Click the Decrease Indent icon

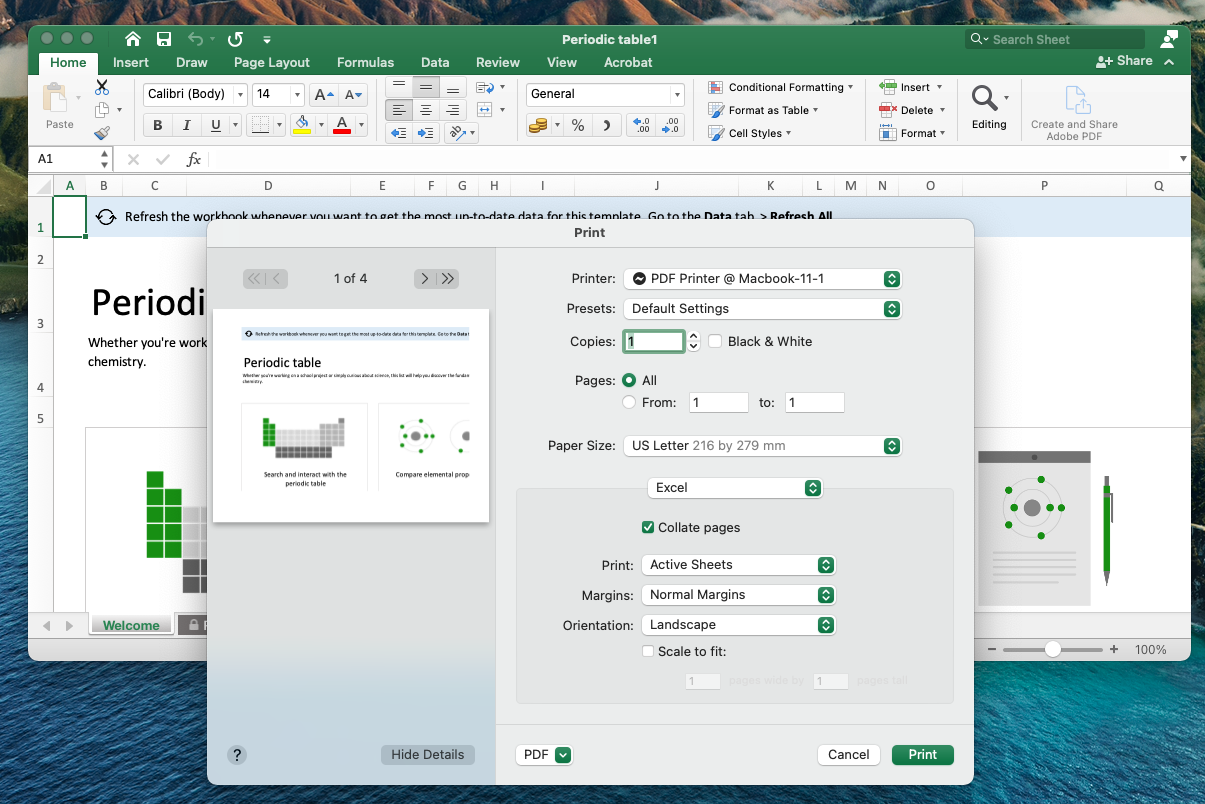(x=399, y=133)
